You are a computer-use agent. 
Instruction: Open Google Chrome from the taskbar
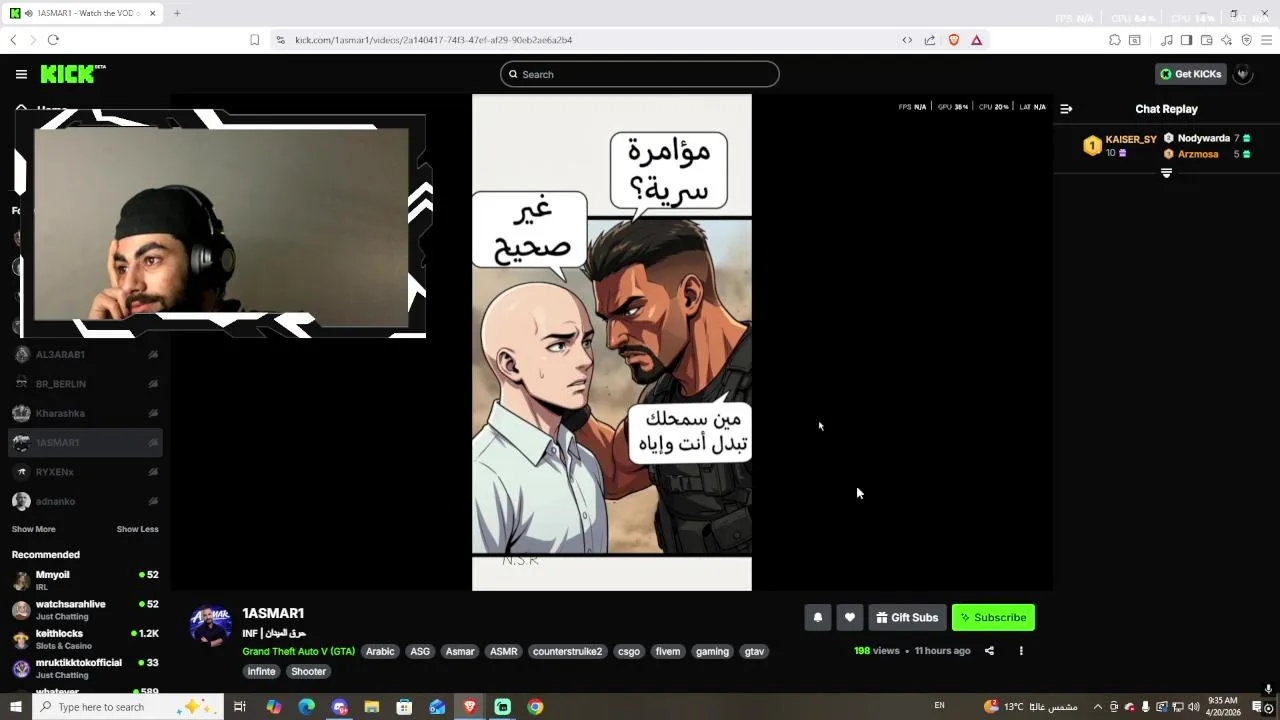[x=535, y=707]
